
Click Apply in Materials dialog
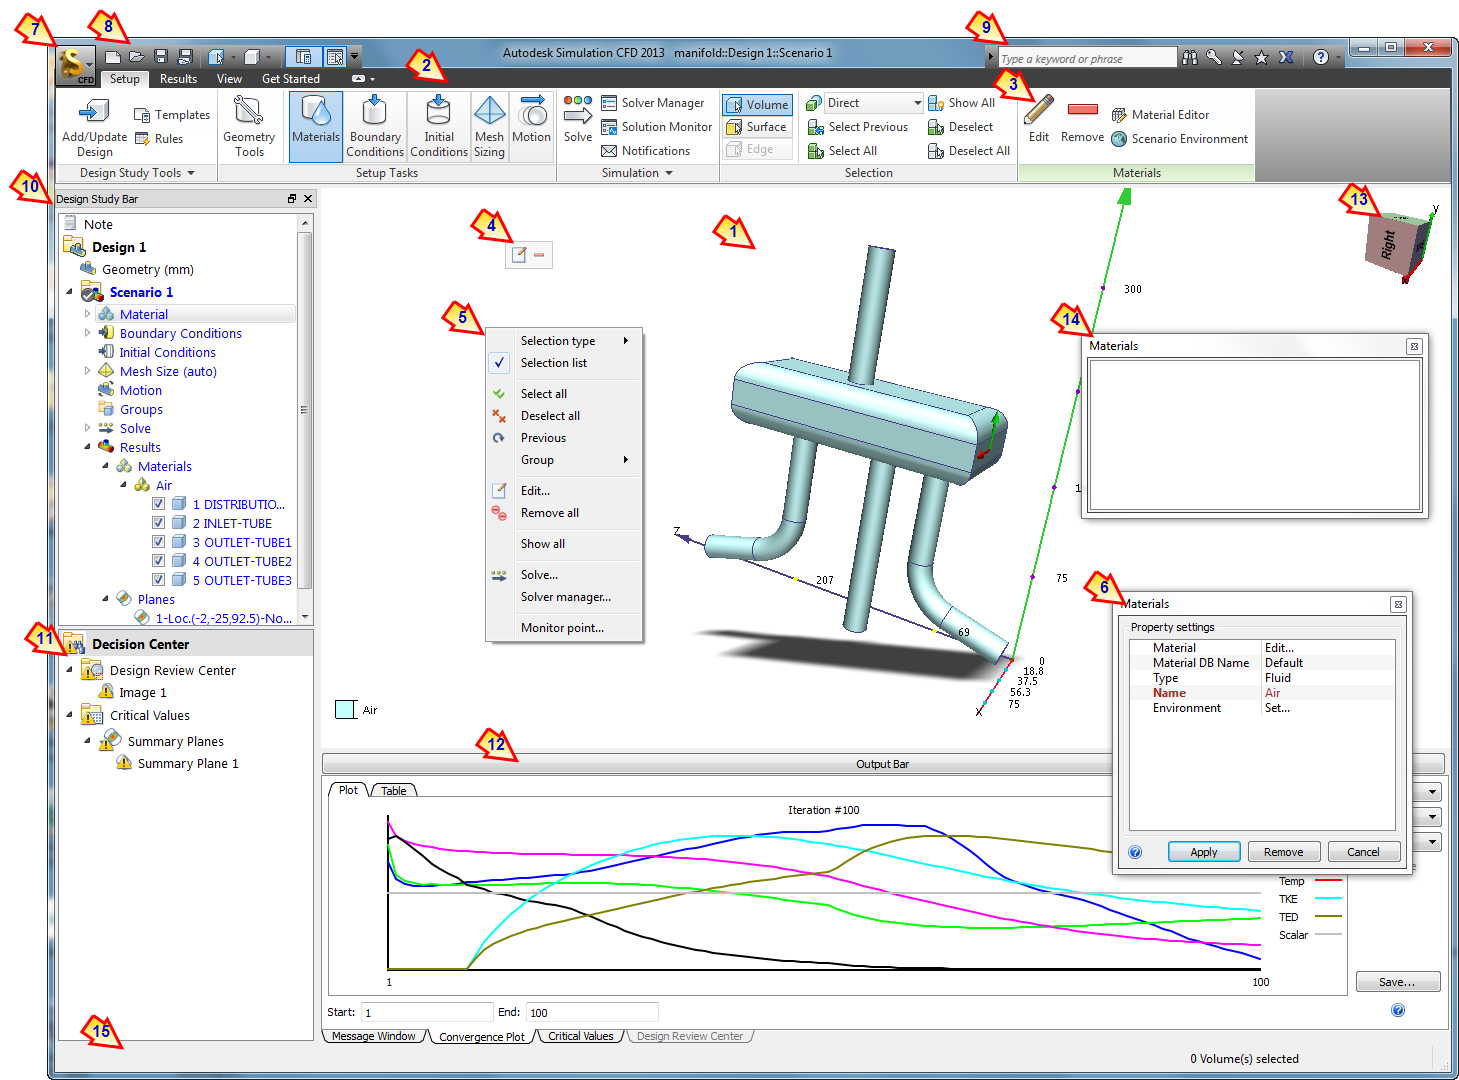point(1204,852)
